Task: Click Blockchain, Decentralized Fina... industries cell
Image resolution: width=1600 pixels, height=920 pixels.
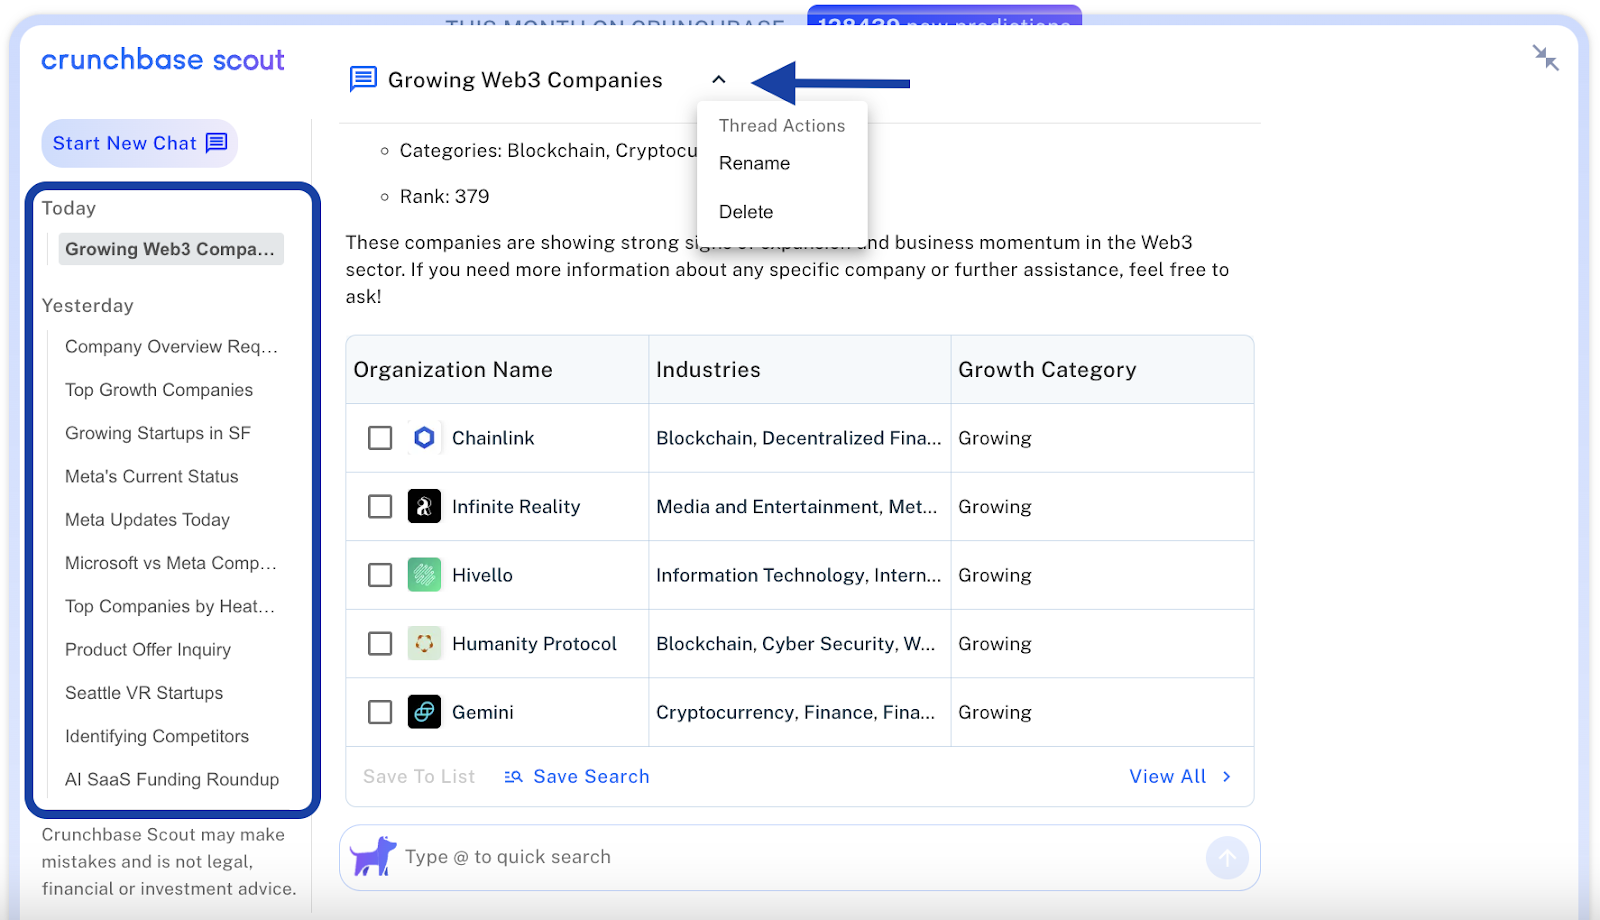Action: pyautogui.click(x=799, y=438)
